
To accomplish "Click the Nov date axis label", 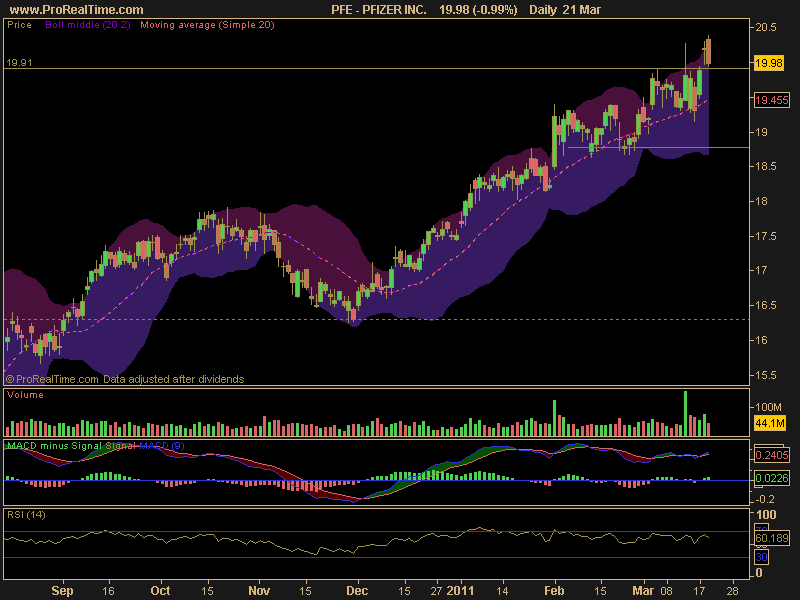I will click(x=259, y=591).
